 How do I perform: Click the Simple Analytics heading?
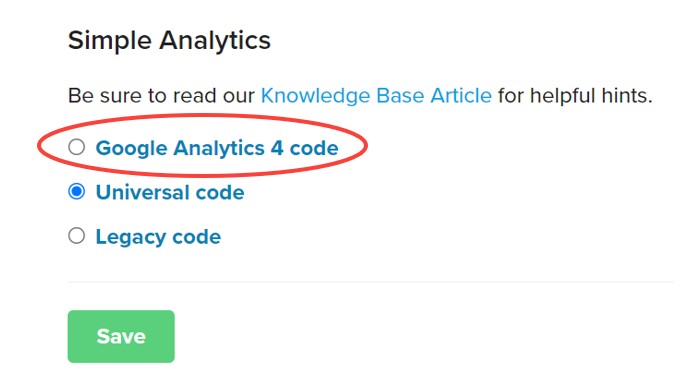click(x=170, y=41)
